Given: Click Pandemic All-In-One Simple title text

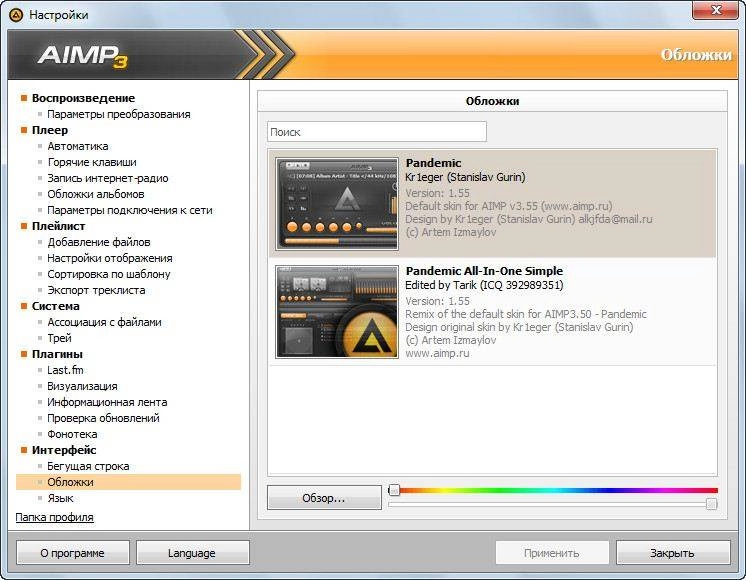Looking at the screenshot, I should coord(484,271).
